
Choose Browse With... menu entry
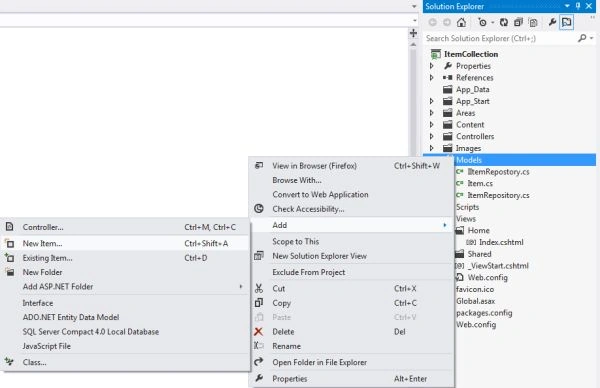[x=352, y=180]
